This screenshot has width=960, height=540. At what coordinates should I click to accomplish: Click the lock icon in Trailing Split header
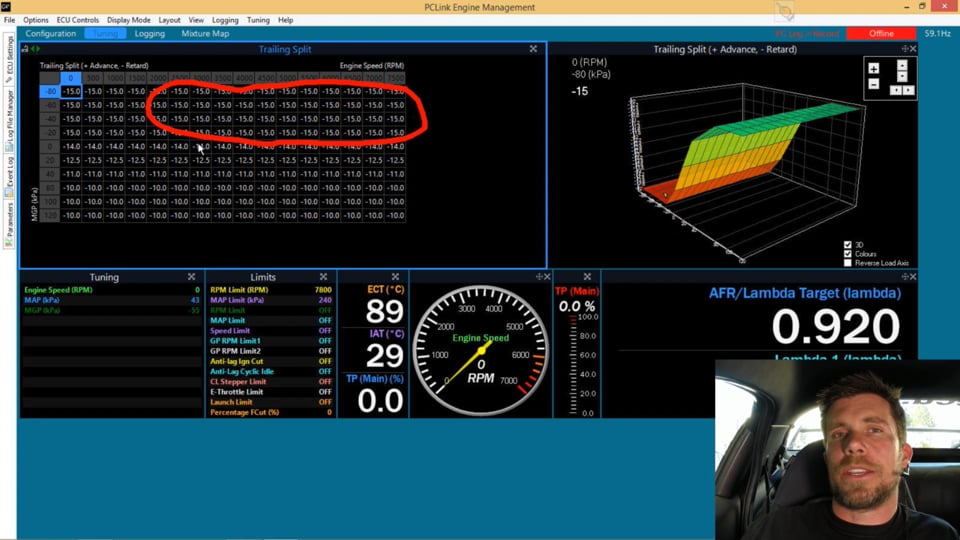click(25, 49)
